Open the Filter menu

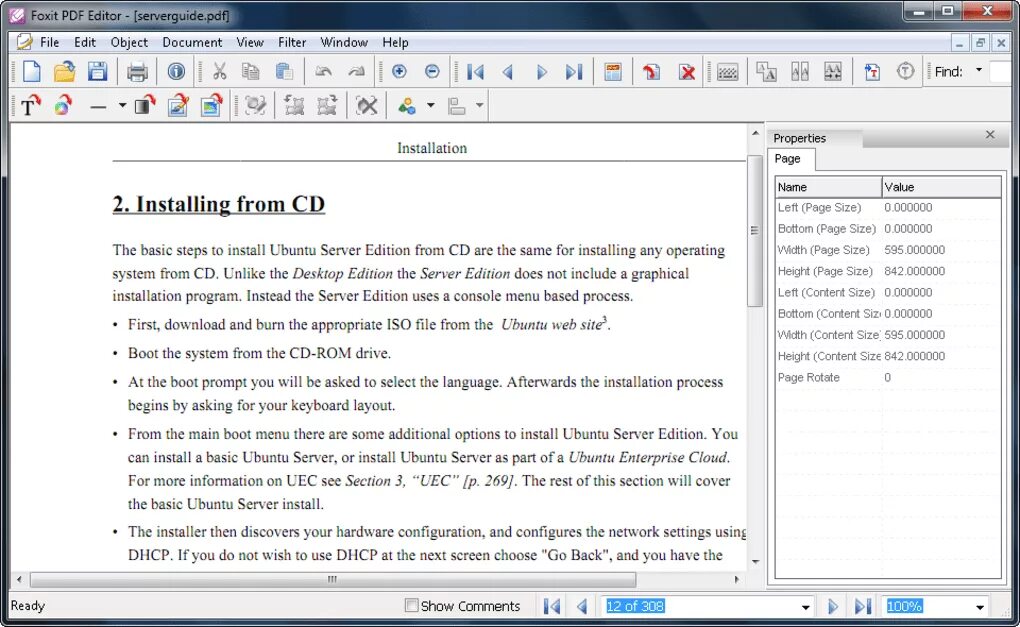click(x=292, y=42)
